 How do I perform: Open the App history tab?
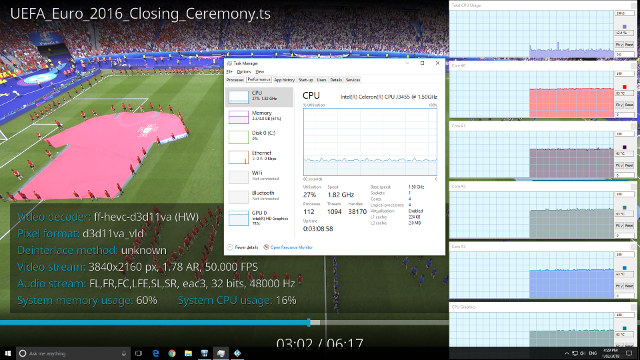[284, 80]
